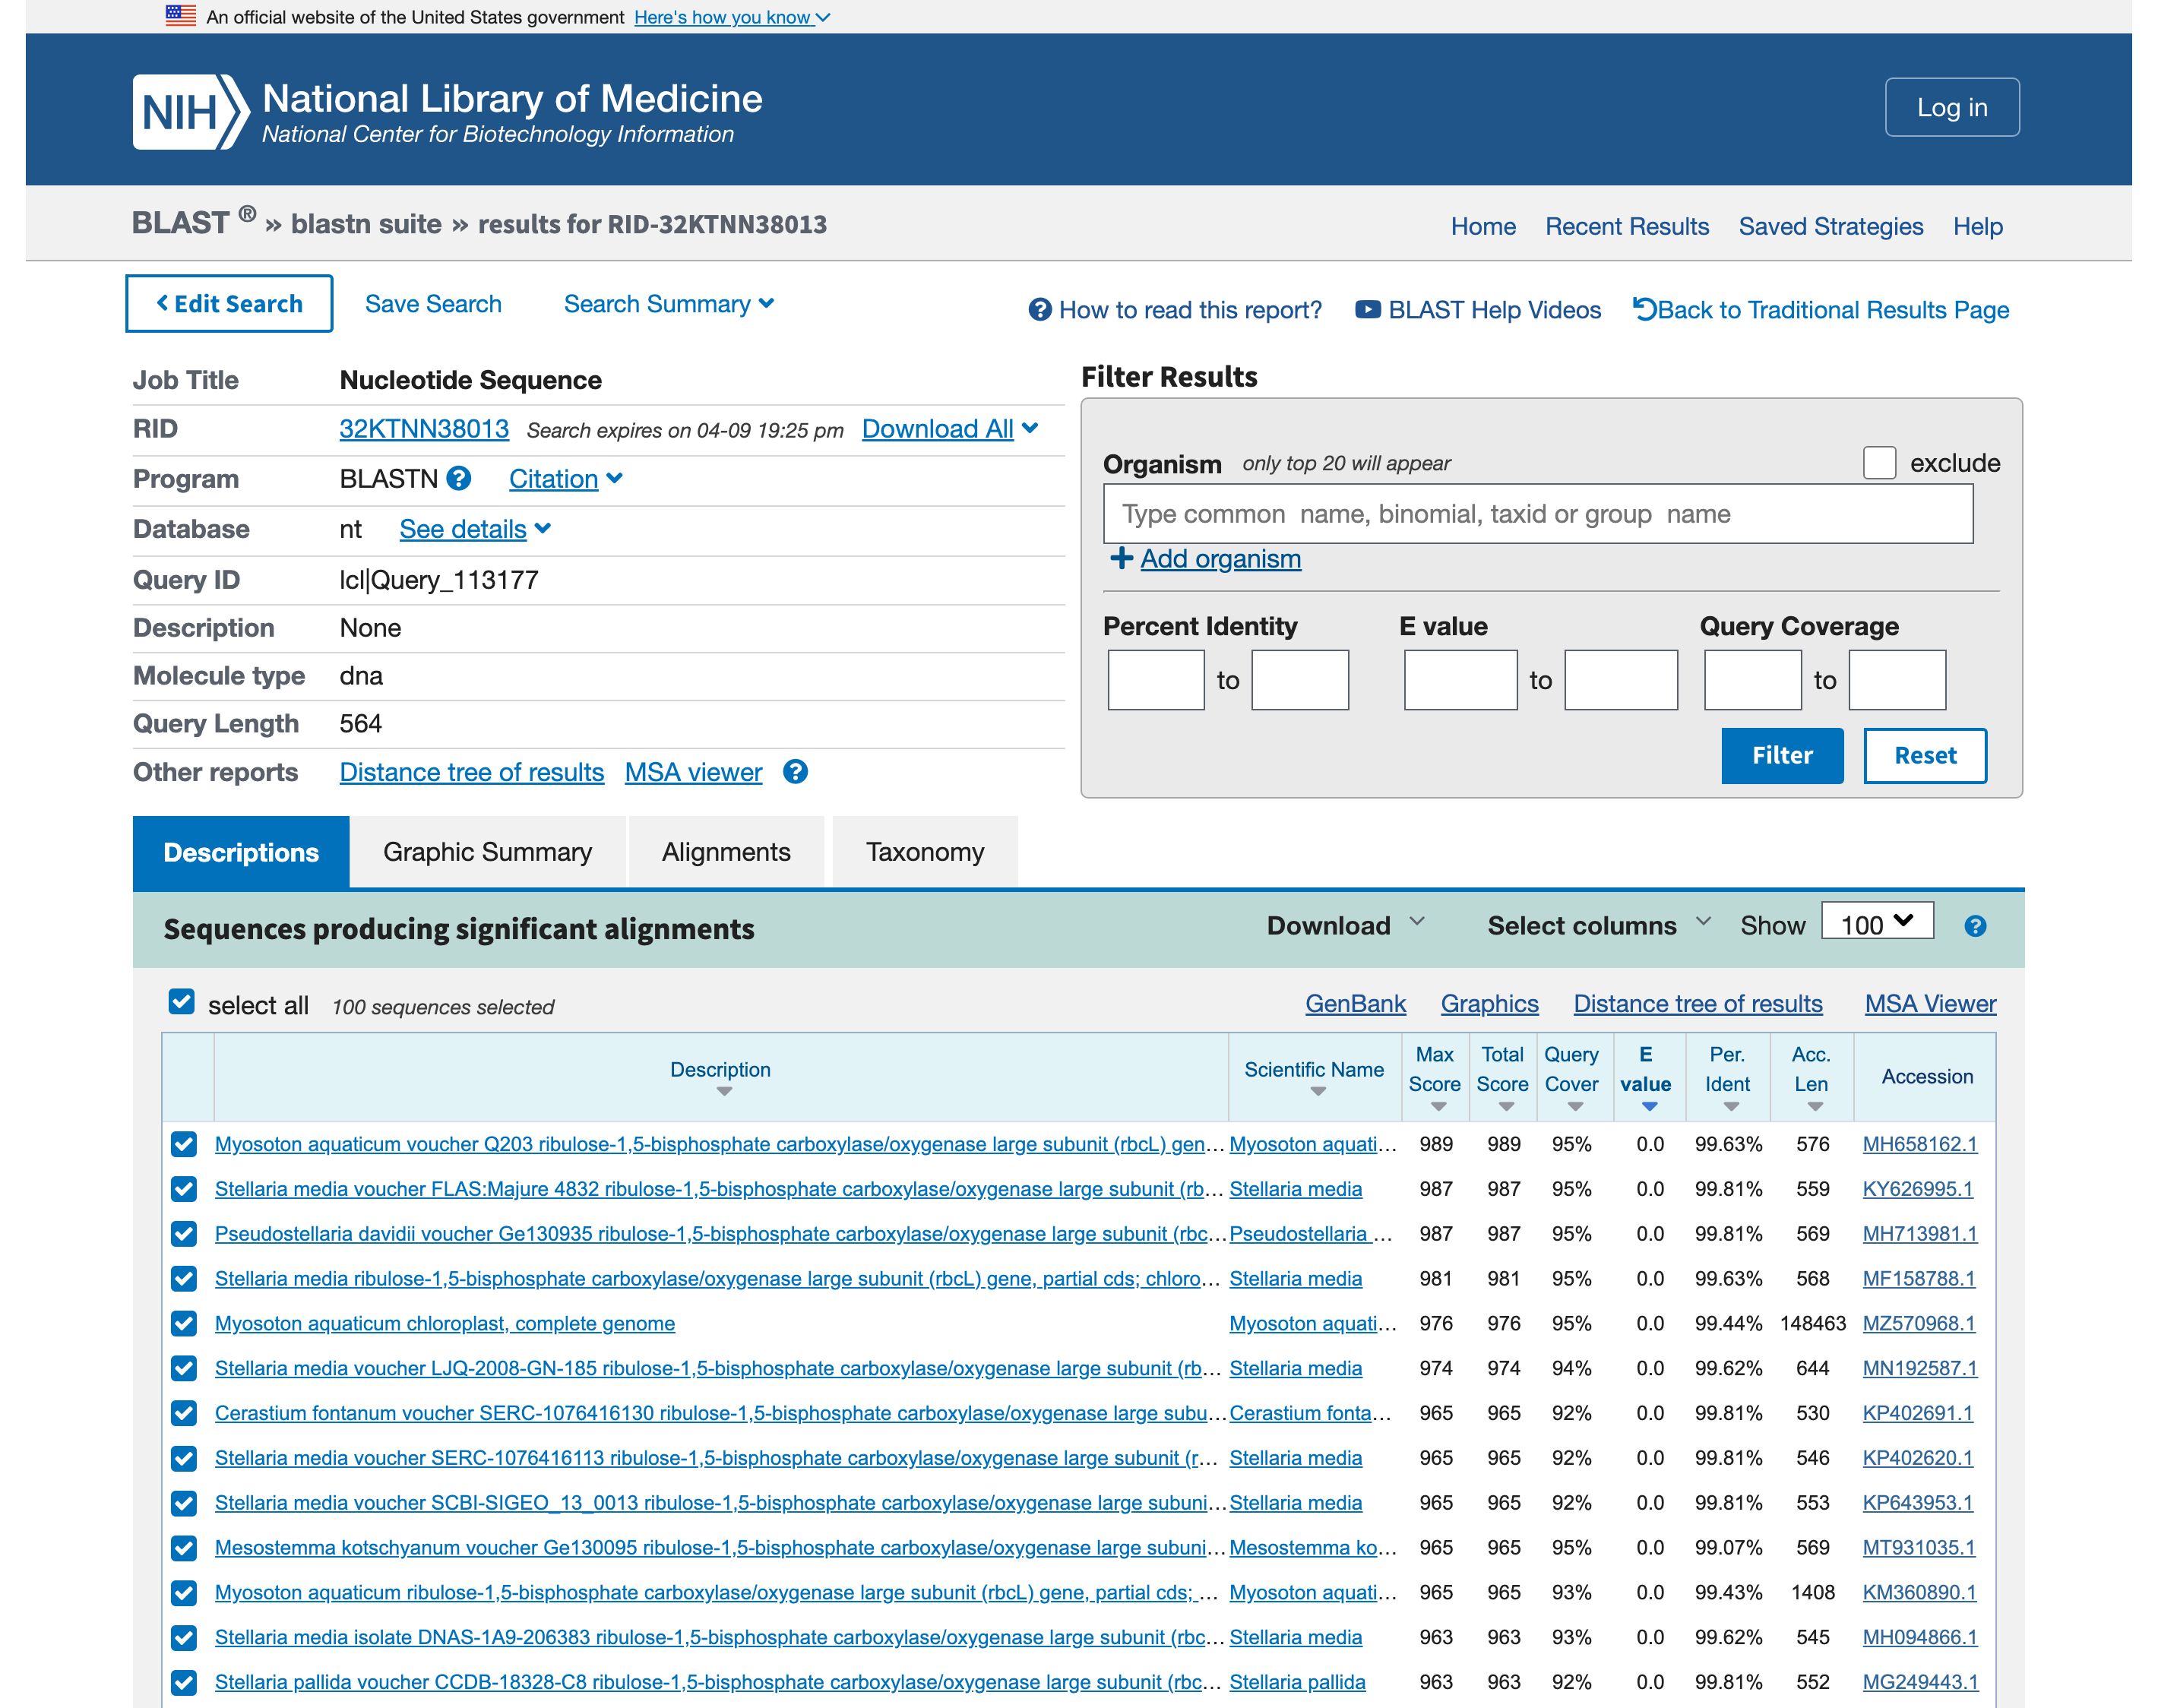Image resolution: width=2158 pixels, height=1708 pixels.
Task: Click help icon next to Show dropdown
Action: point(1974,926)
